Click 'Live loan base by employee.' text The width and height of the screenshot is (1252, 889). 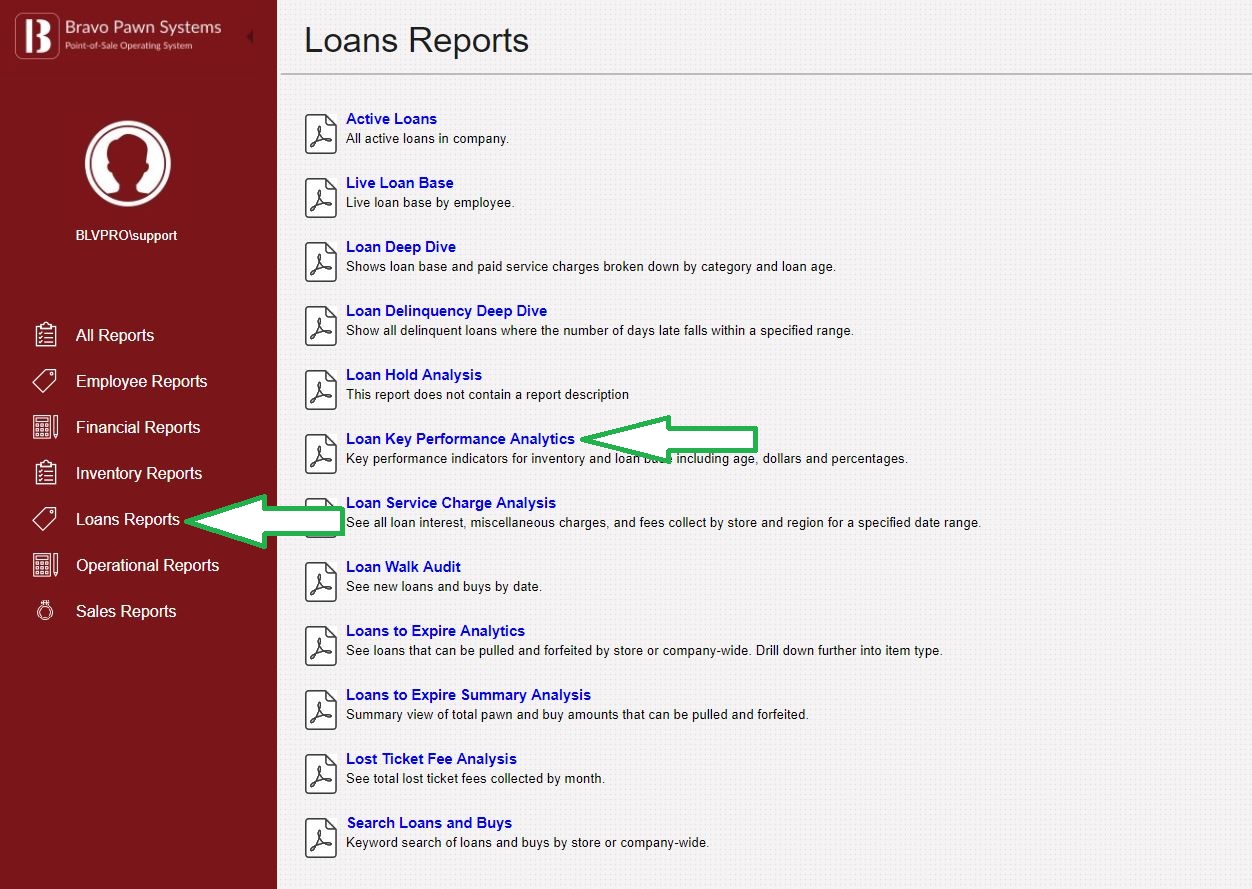[430, 203]
